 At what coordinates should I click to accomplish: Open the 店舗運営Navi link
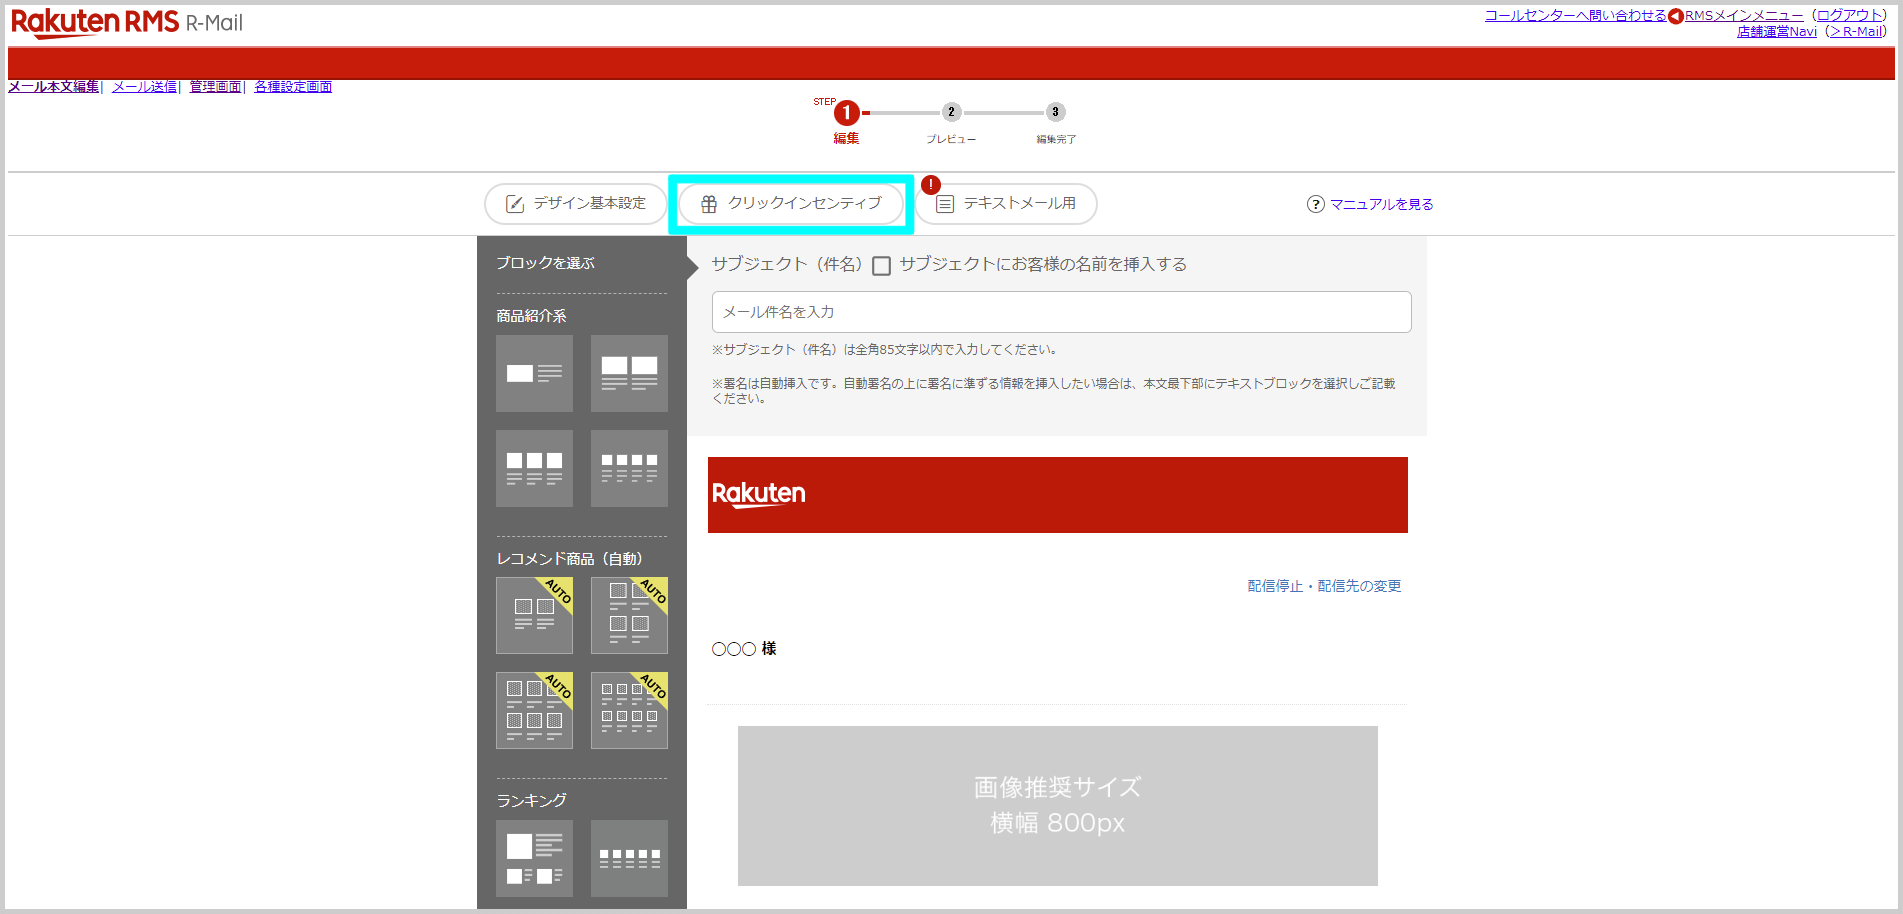(1777, 31)
